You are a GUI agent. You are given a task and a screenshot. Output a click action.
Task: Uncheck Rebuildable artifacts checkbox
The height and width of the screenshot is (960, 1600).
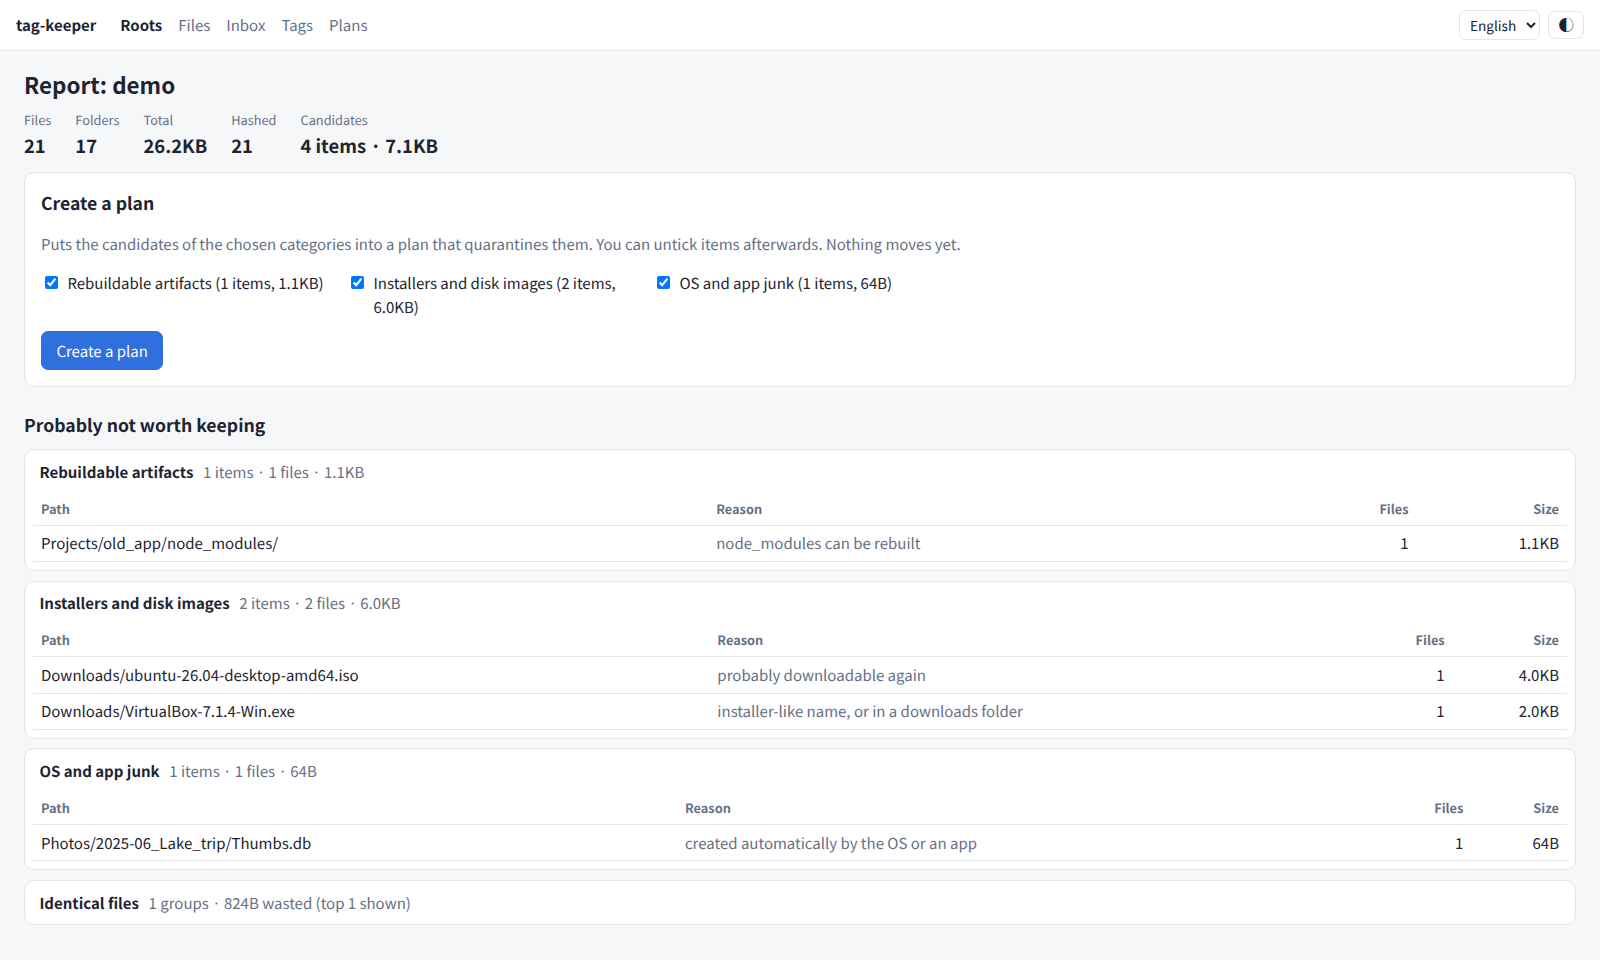click(52, 283)
